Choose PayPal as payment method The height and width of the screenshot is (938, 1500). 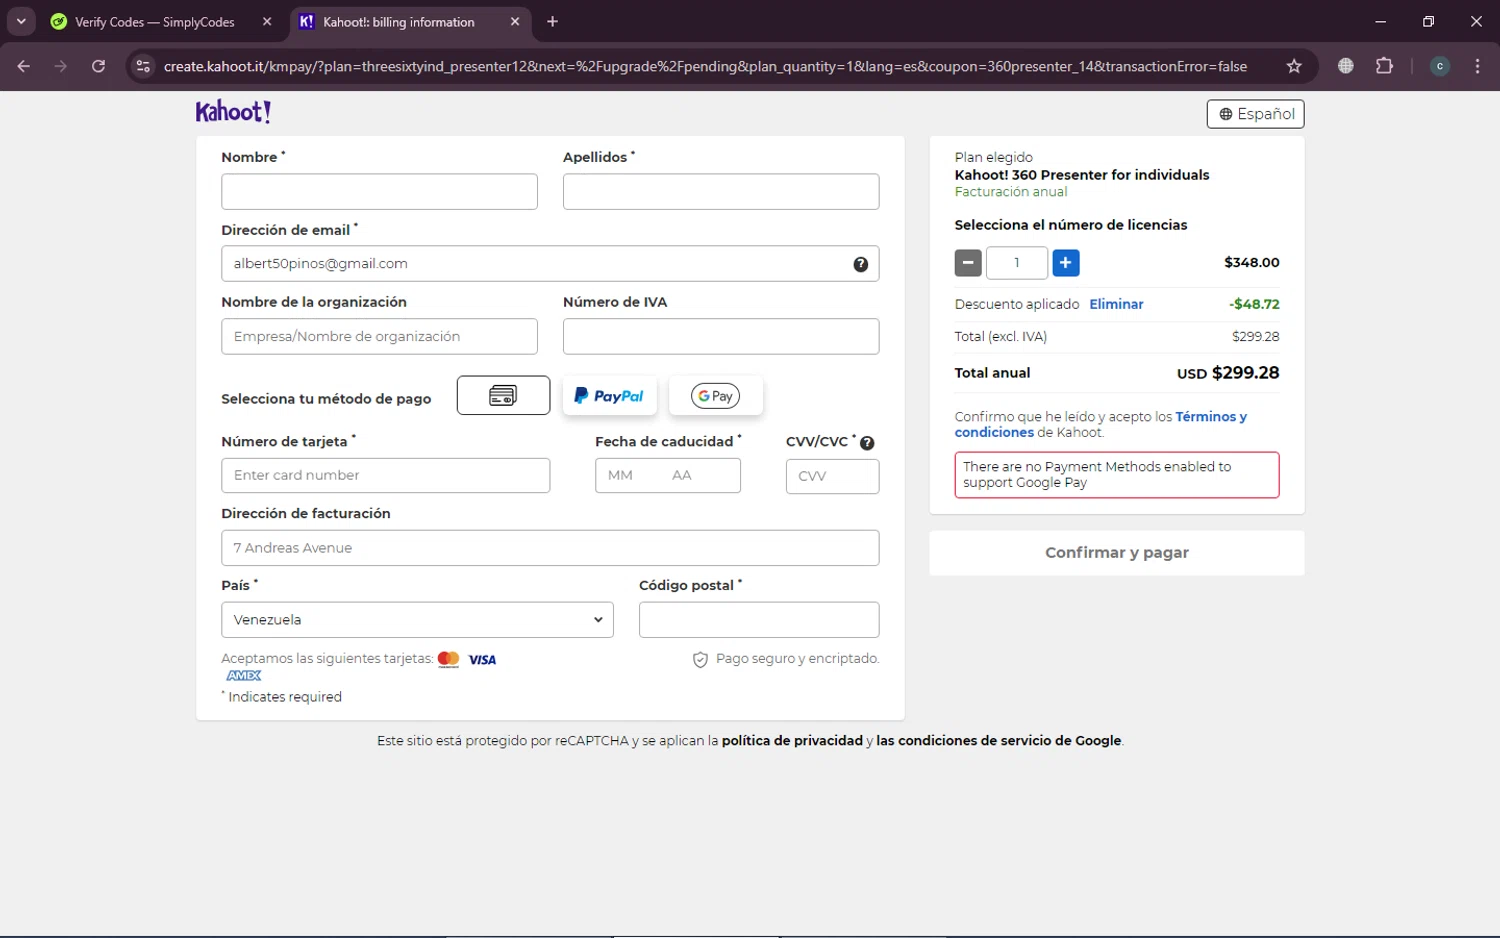(609, 396)
